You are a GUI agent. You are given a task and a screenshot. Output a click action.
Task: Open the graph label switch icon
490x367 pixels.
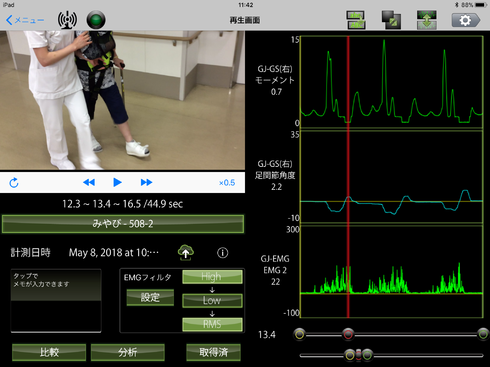point(356,20)
